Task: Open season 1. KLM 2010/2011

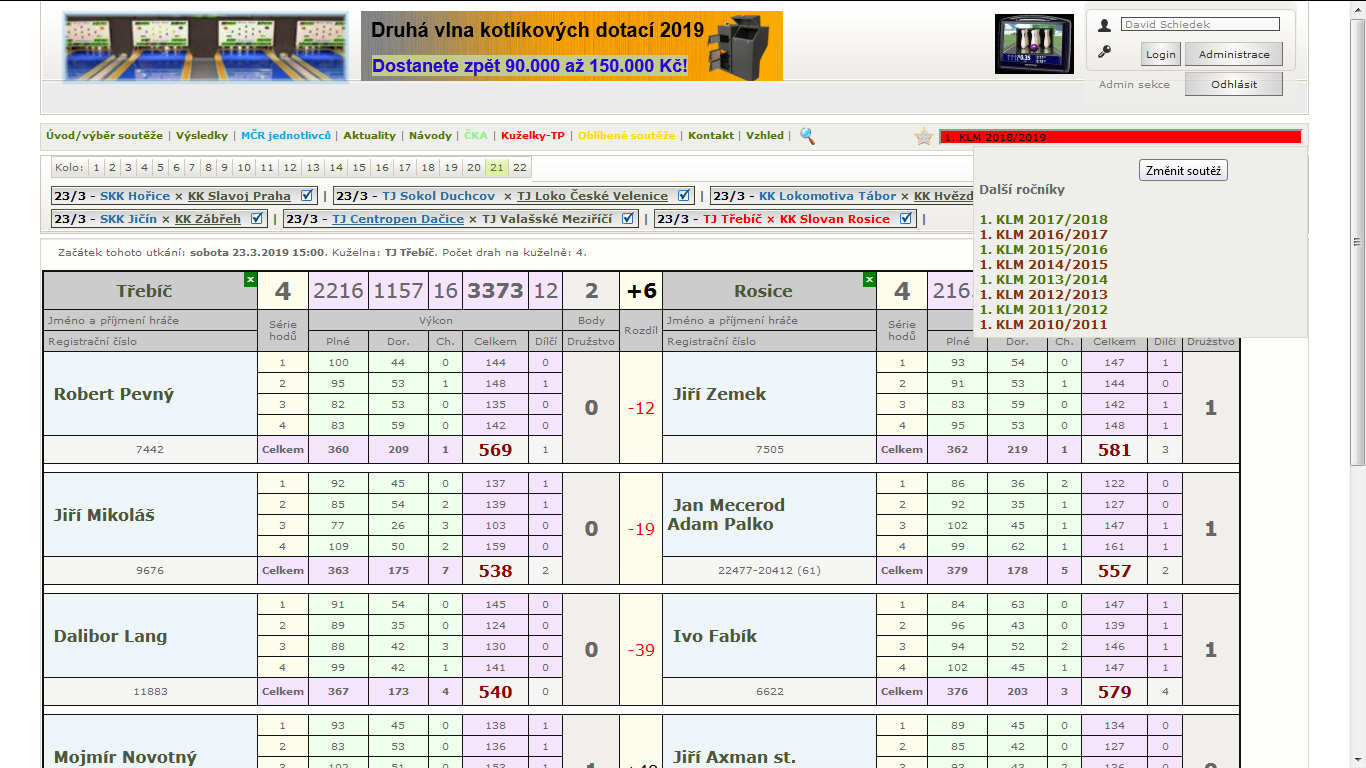Action: coord(1044,325)
